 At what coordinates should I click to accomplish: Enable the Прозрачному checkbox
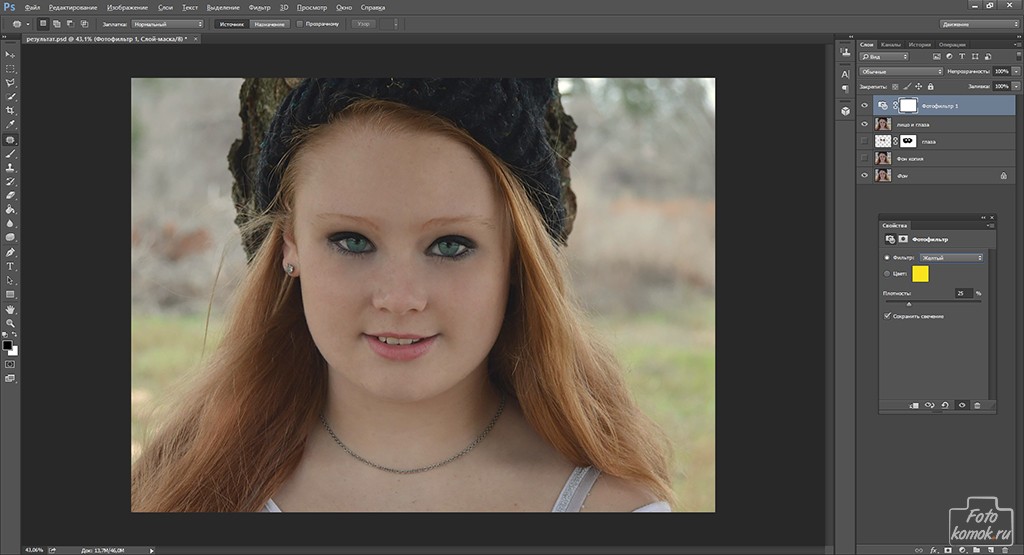tap(300, 24)
